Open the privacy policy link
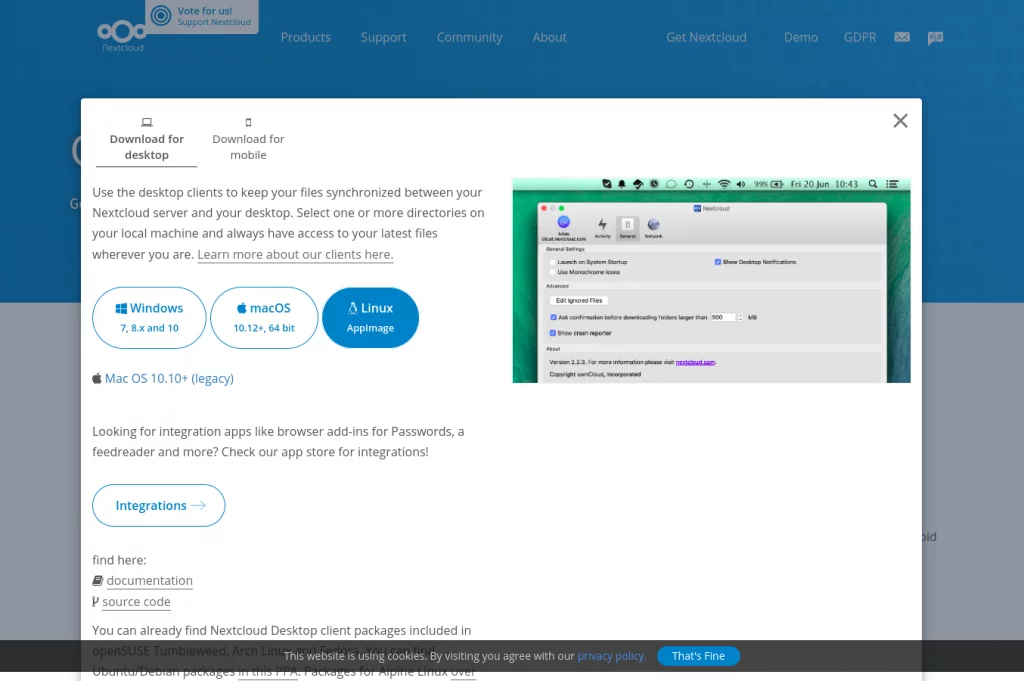Screen dimensions: 1024x681 (611, 656)
